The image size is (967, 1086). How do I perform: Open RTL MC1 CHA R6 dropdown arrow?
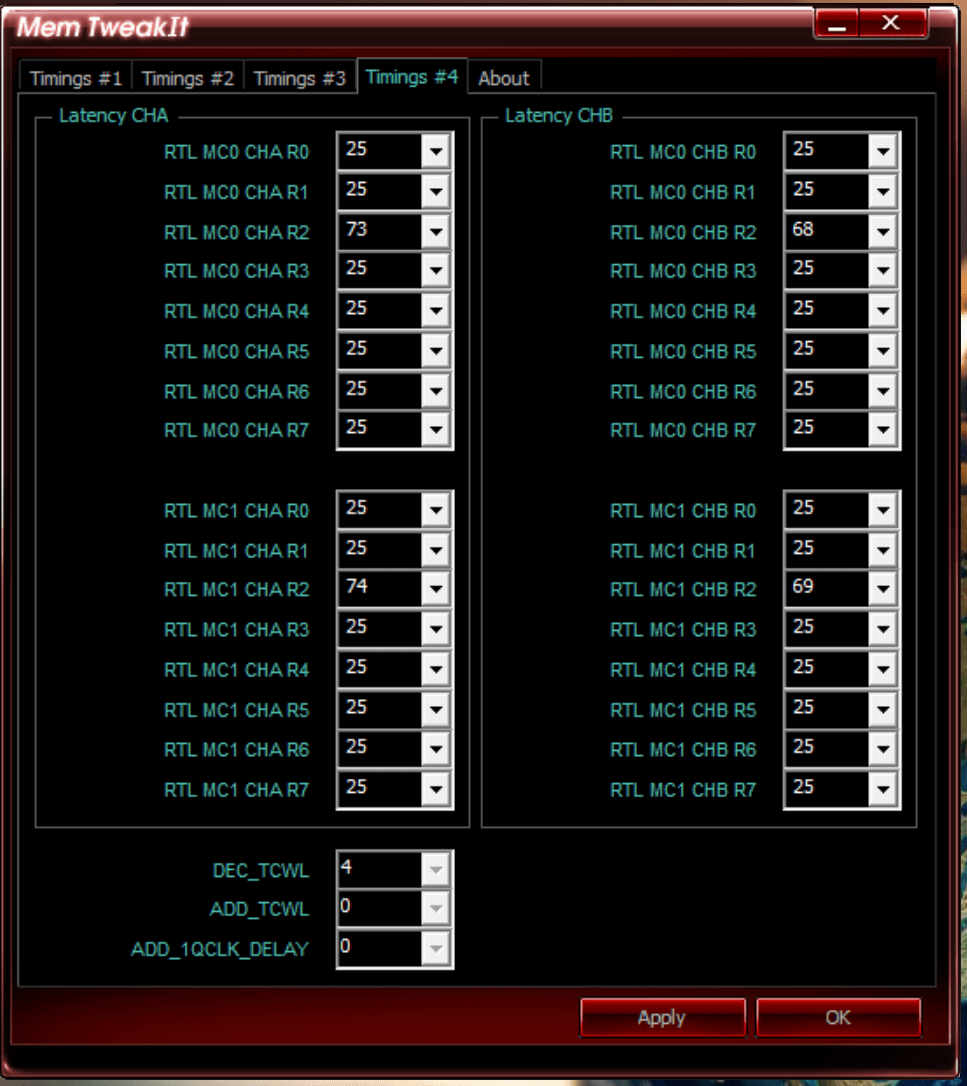pos(436,749)
